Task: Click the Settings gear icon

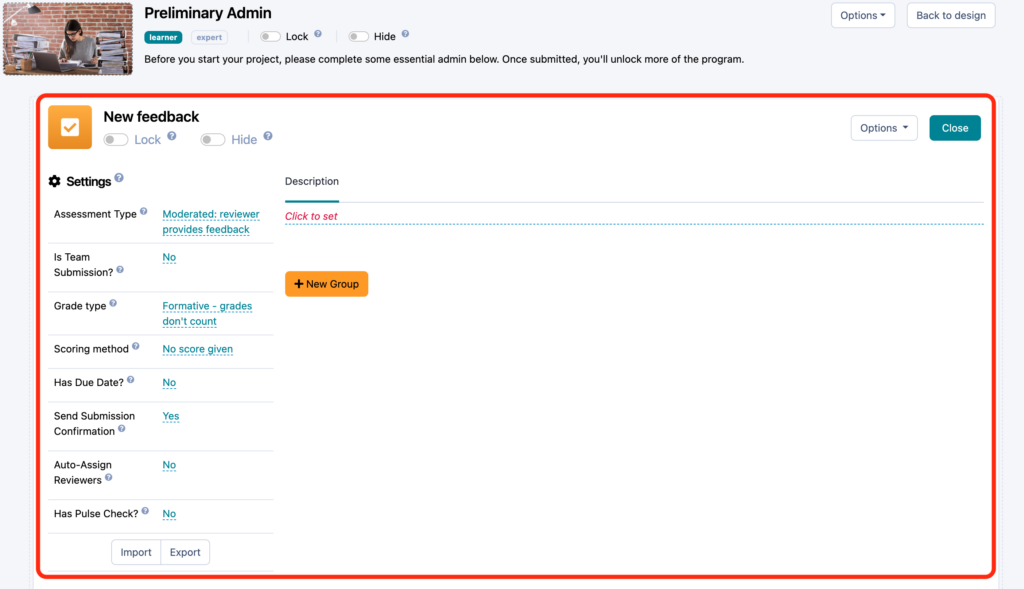Action: pos(55,182)
